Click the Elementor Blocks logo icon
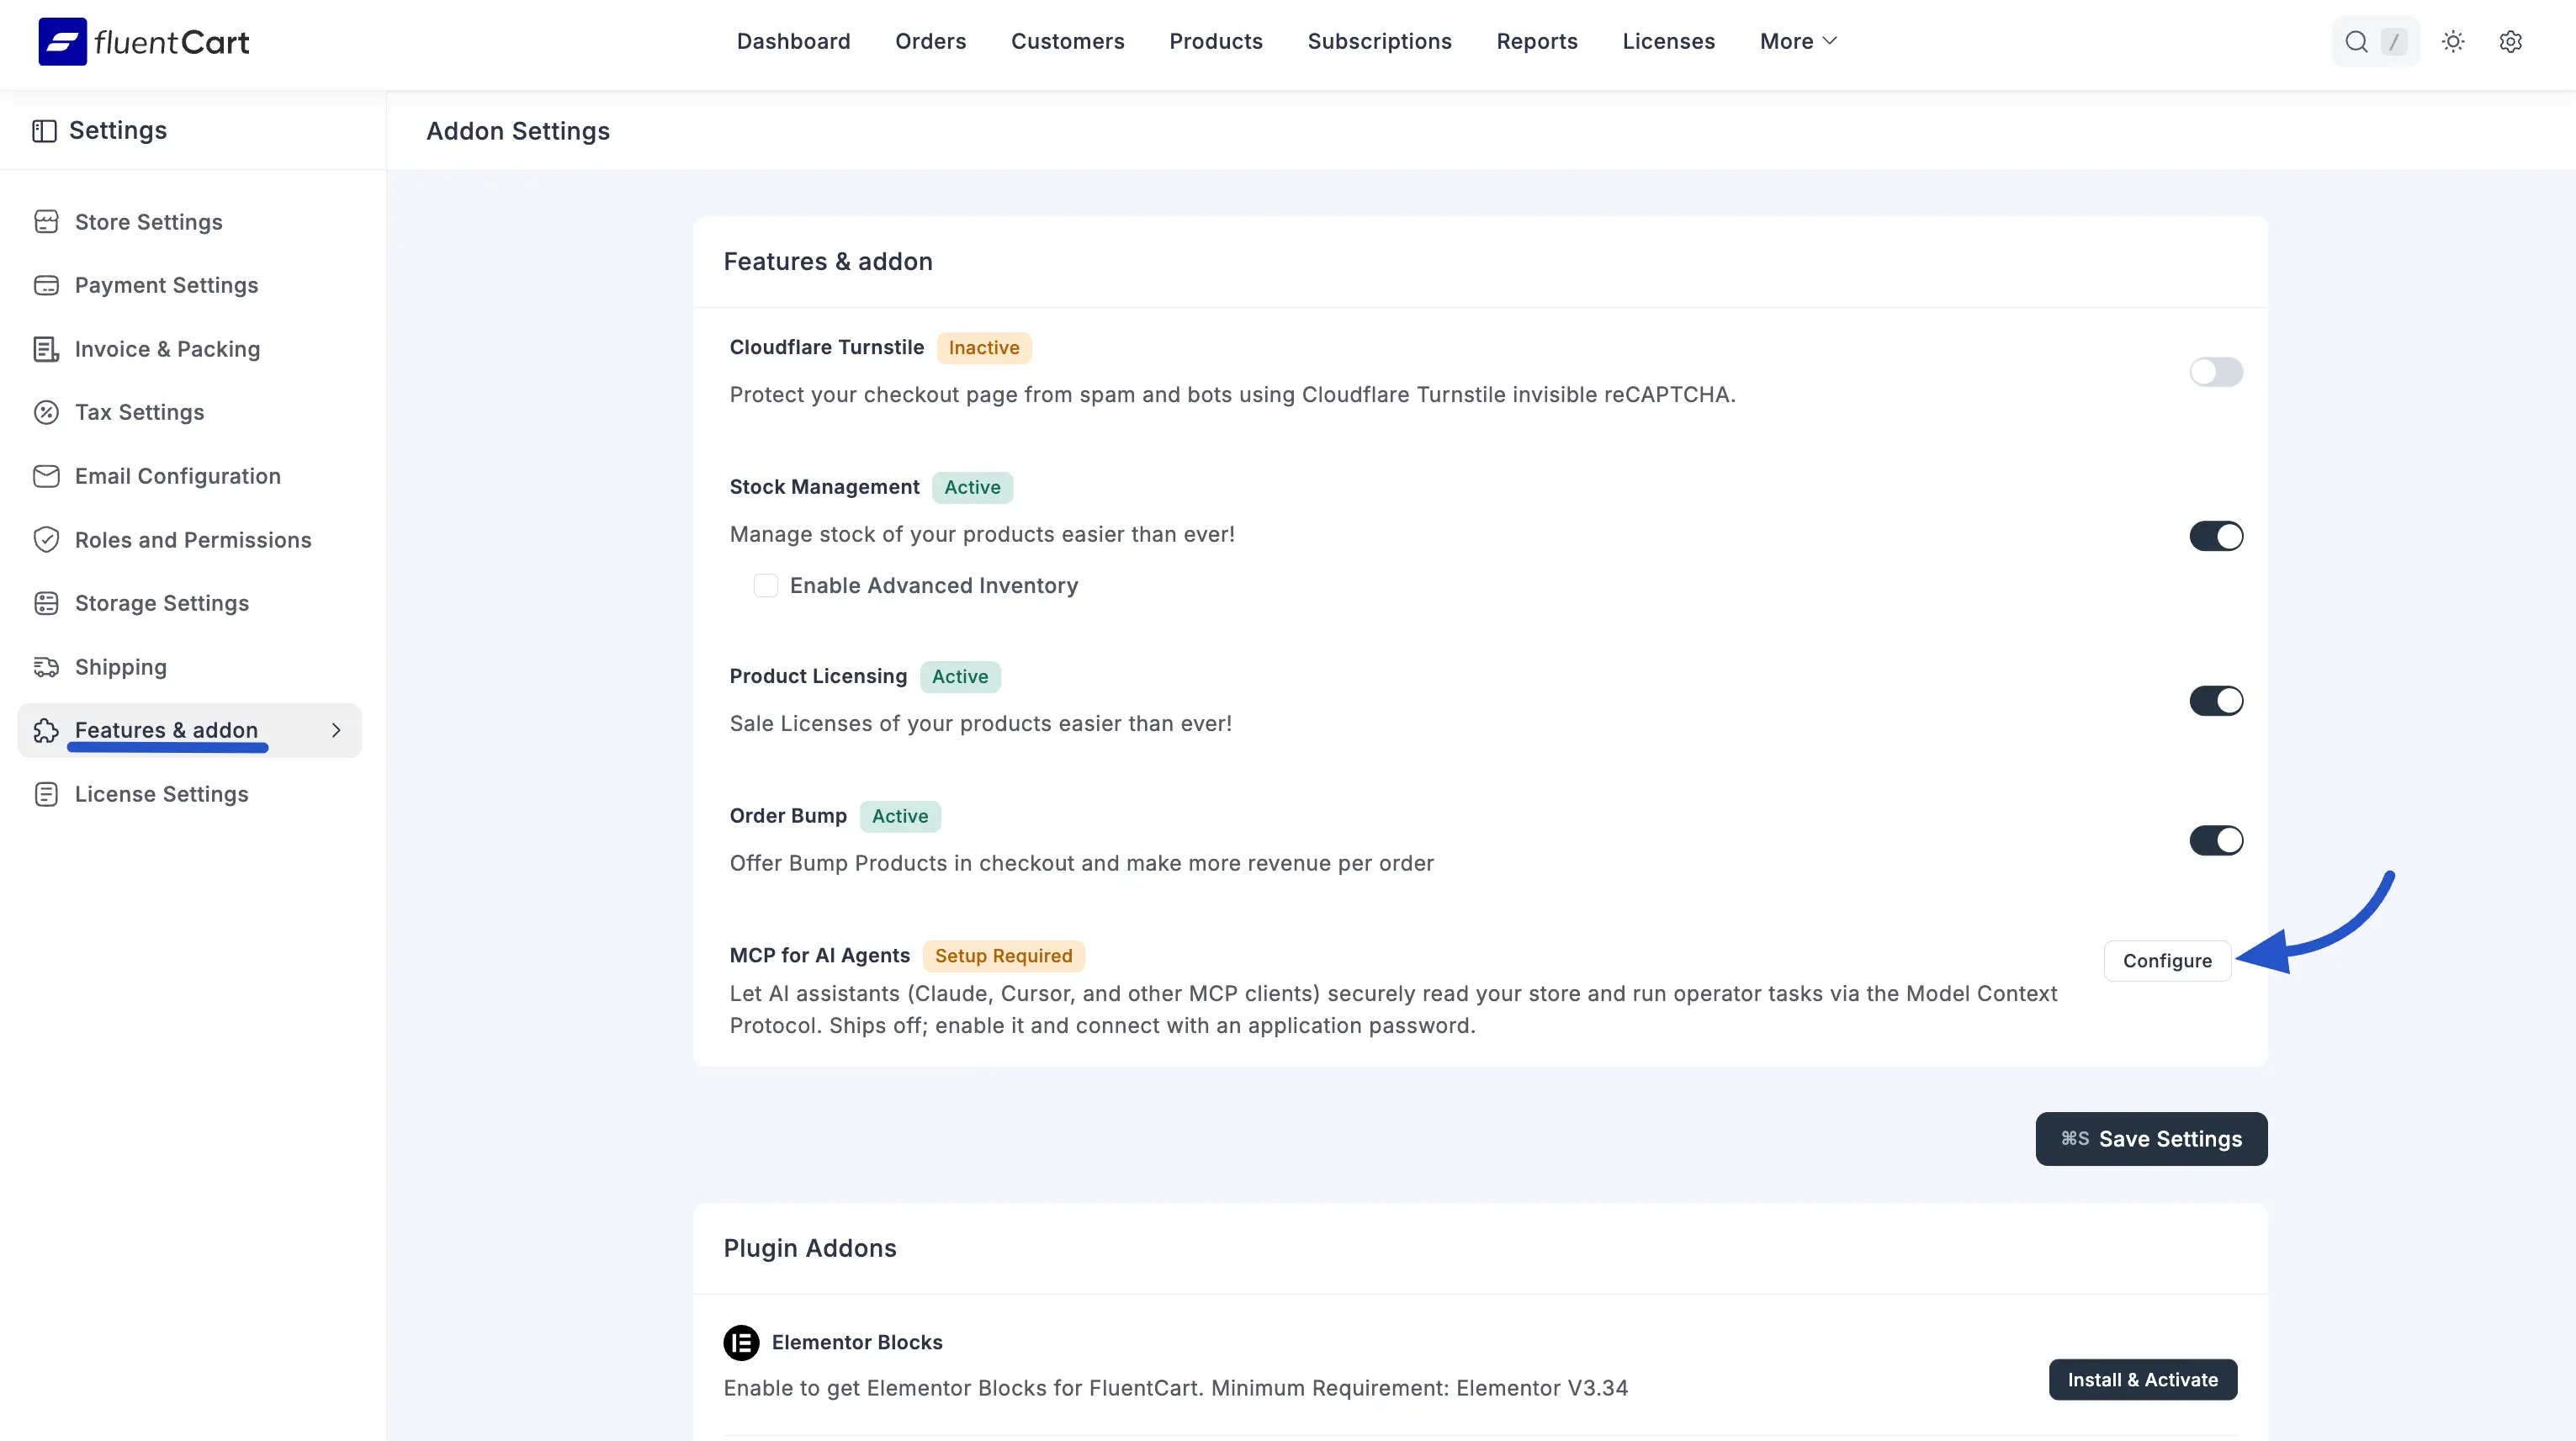The image size is (2576, 1441). tap(741, 1342)
